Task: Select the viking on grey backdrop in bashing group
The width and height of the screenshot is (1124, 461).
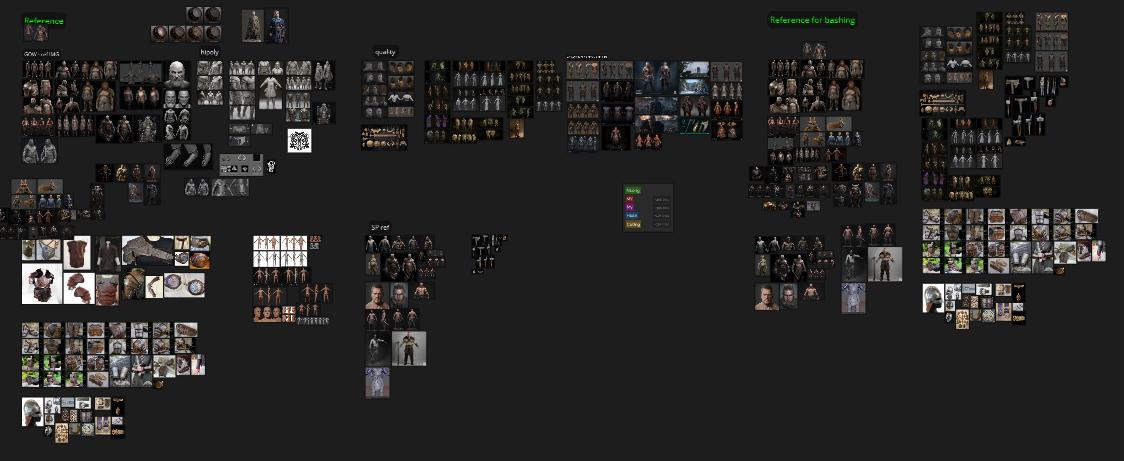Action: point(885,264)
